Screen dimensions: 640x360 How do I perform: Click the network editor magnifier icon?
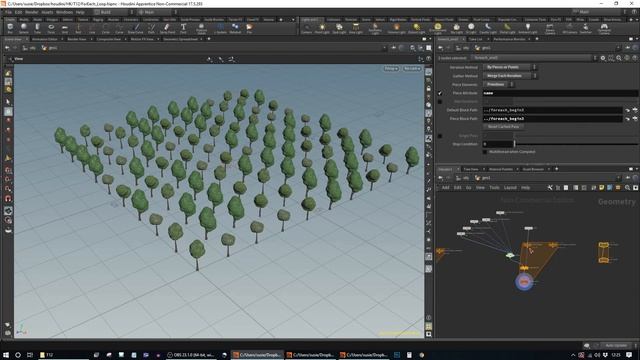628,188
